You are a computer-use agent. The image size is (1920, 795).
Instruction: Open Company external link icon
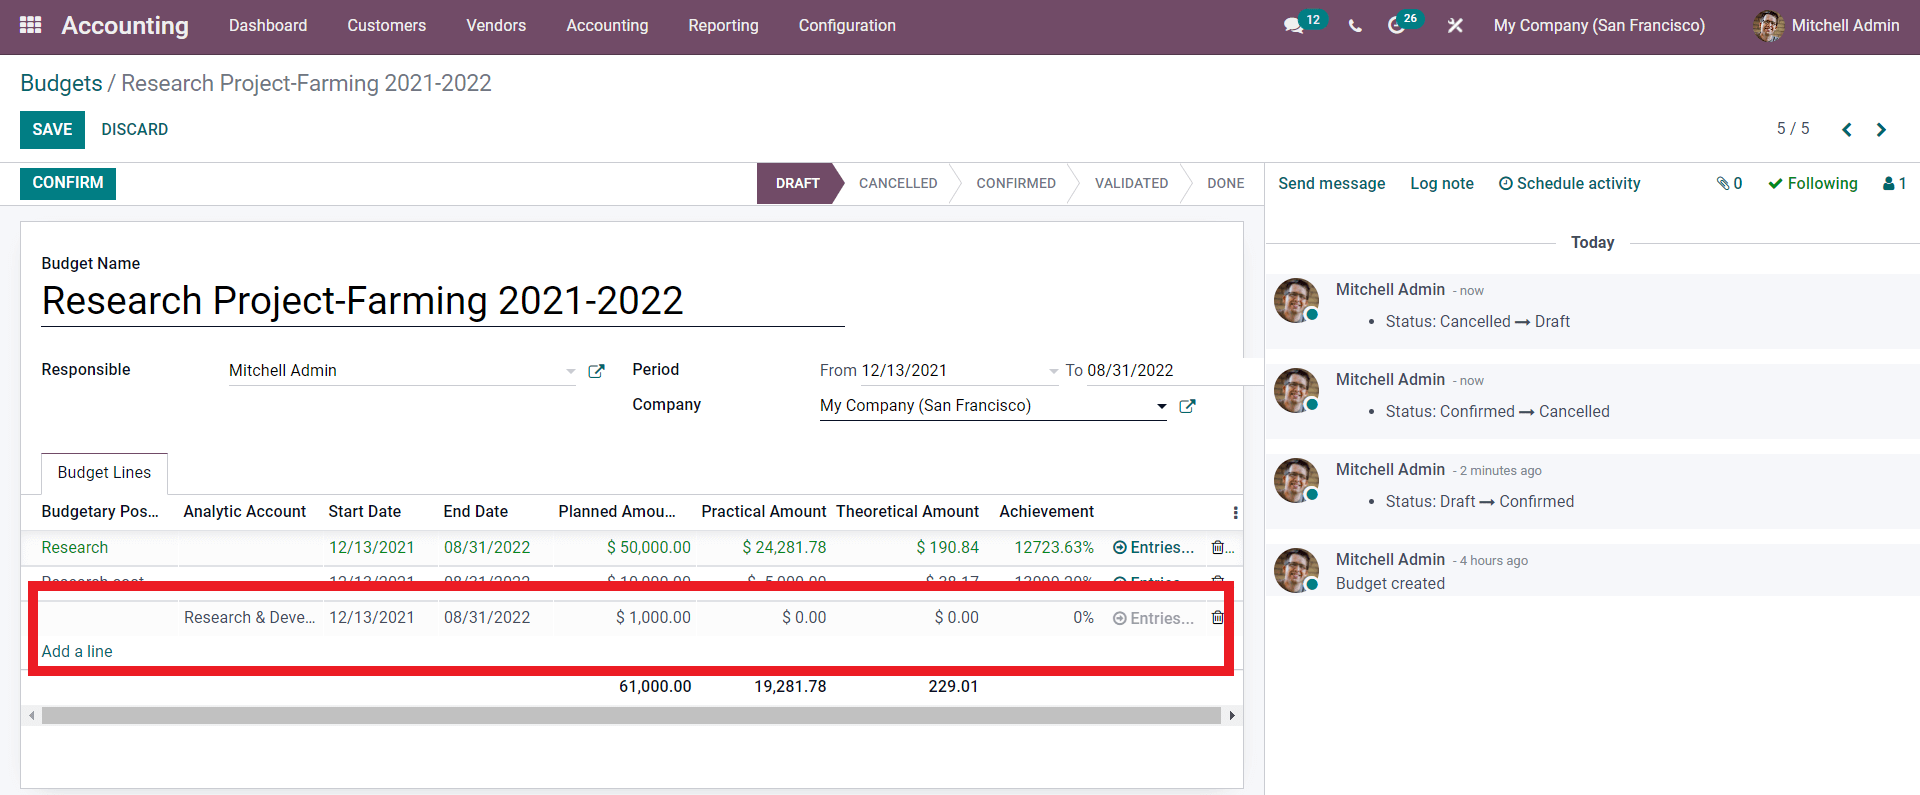tap(1188, 406)
